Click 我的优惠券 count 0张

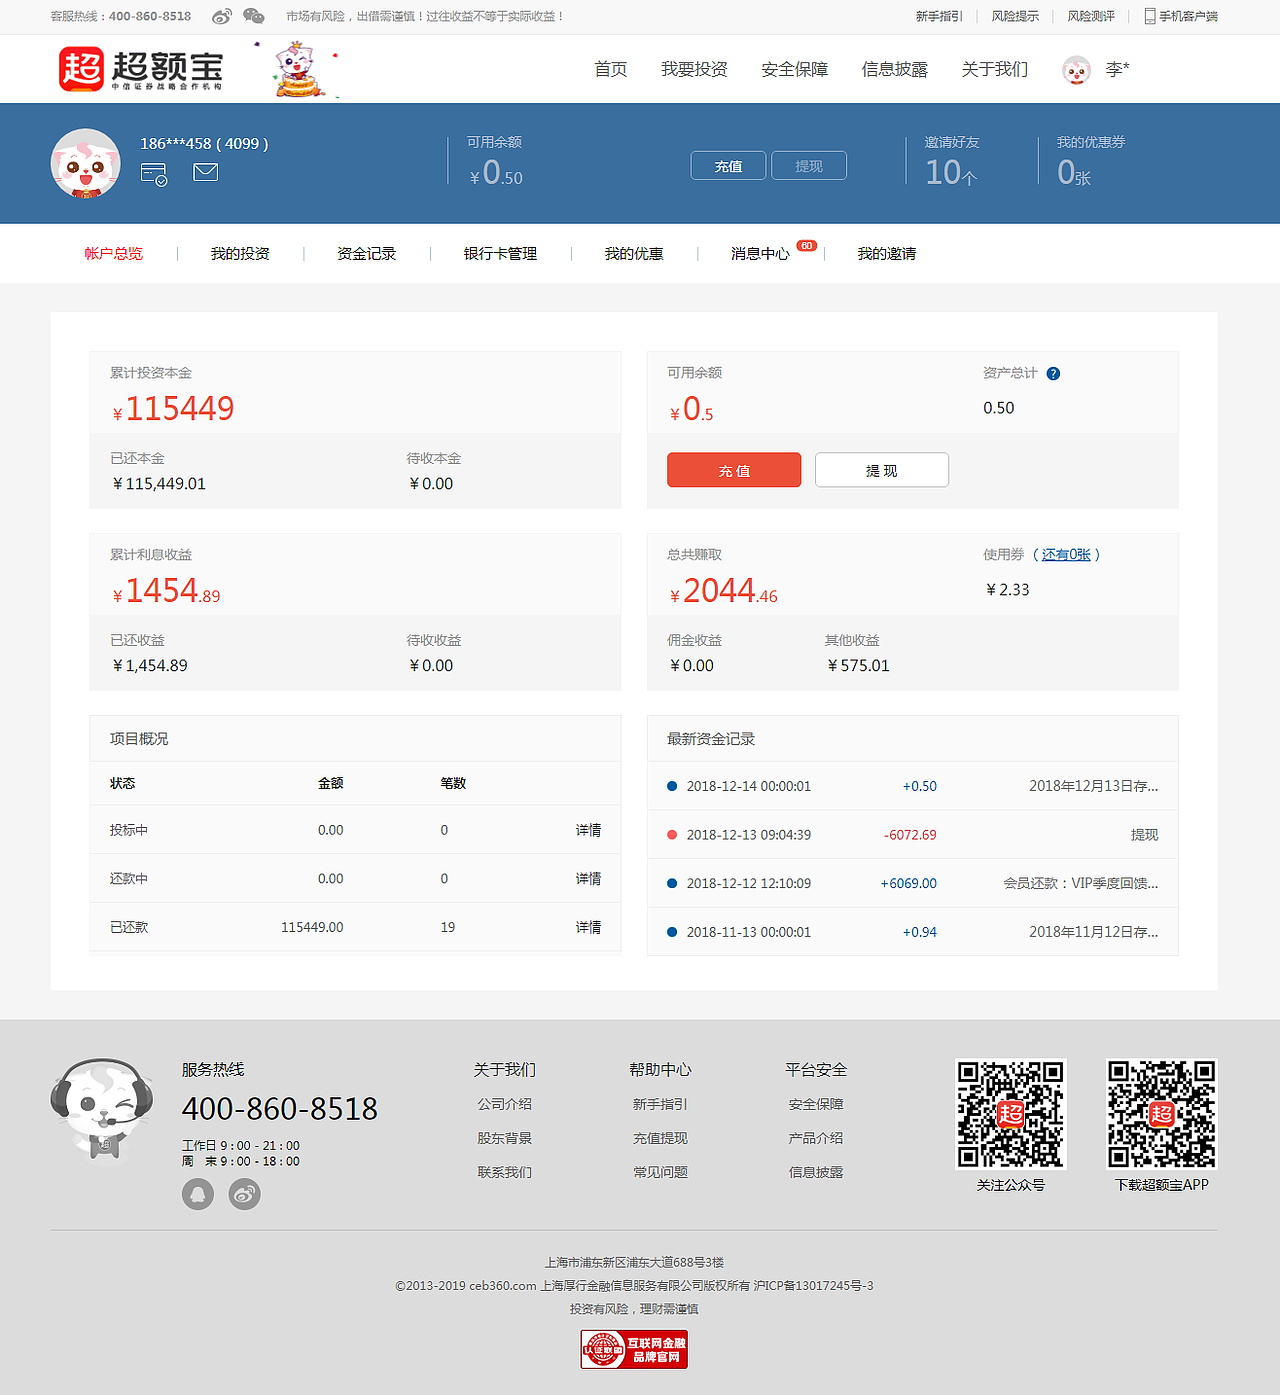click(1074, 173)
